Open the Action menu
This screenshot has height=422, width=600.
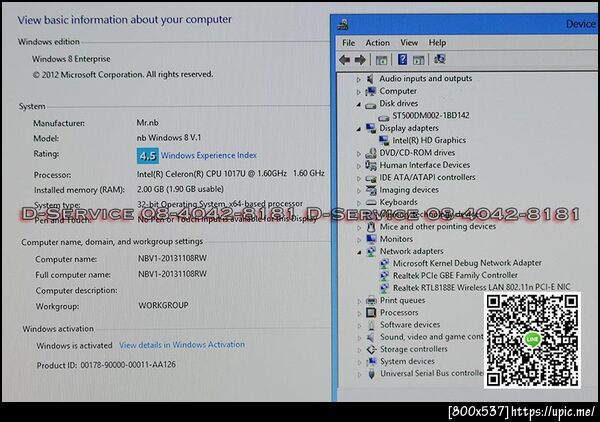tap(377, 43)
